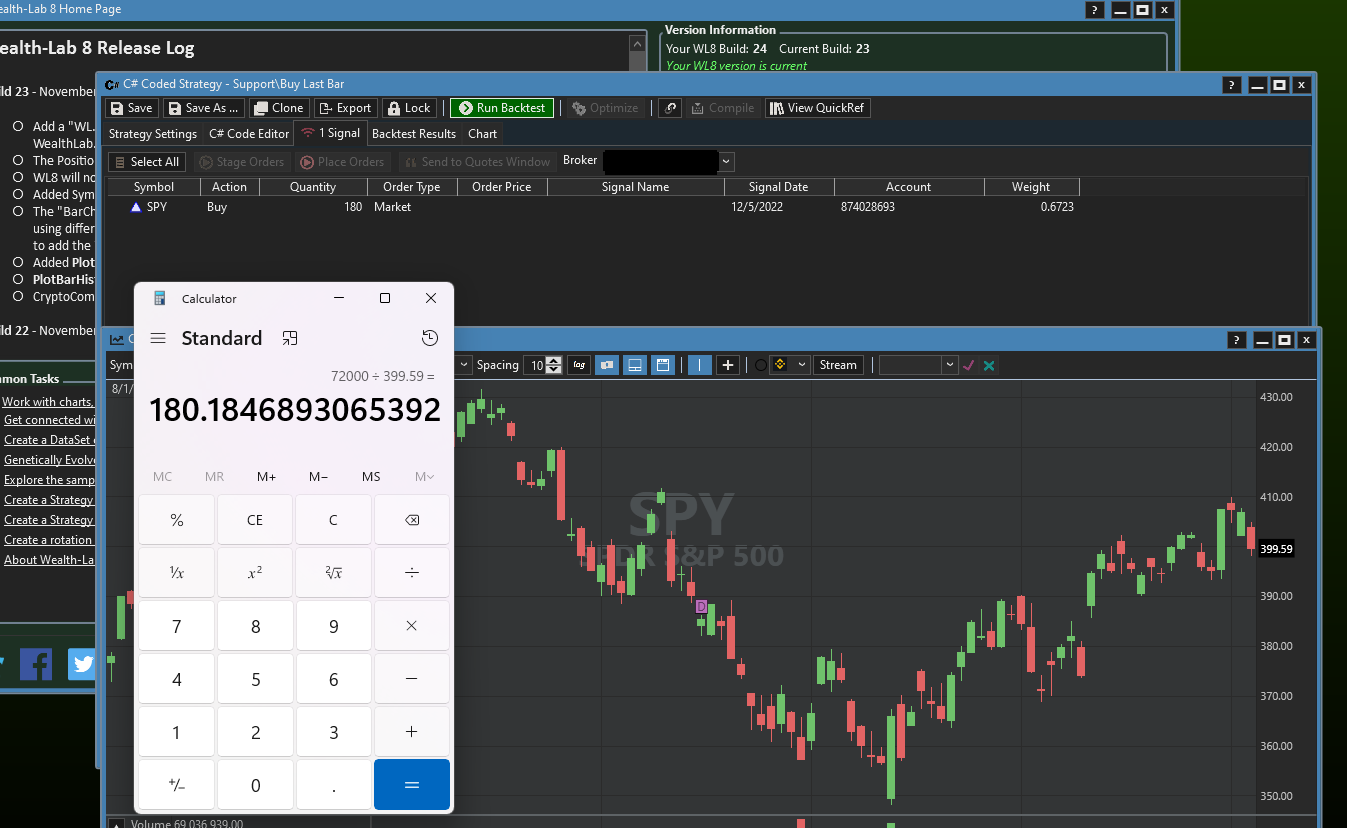Export the strategy via Export button
1347x828 pixels.
[345, 108]
